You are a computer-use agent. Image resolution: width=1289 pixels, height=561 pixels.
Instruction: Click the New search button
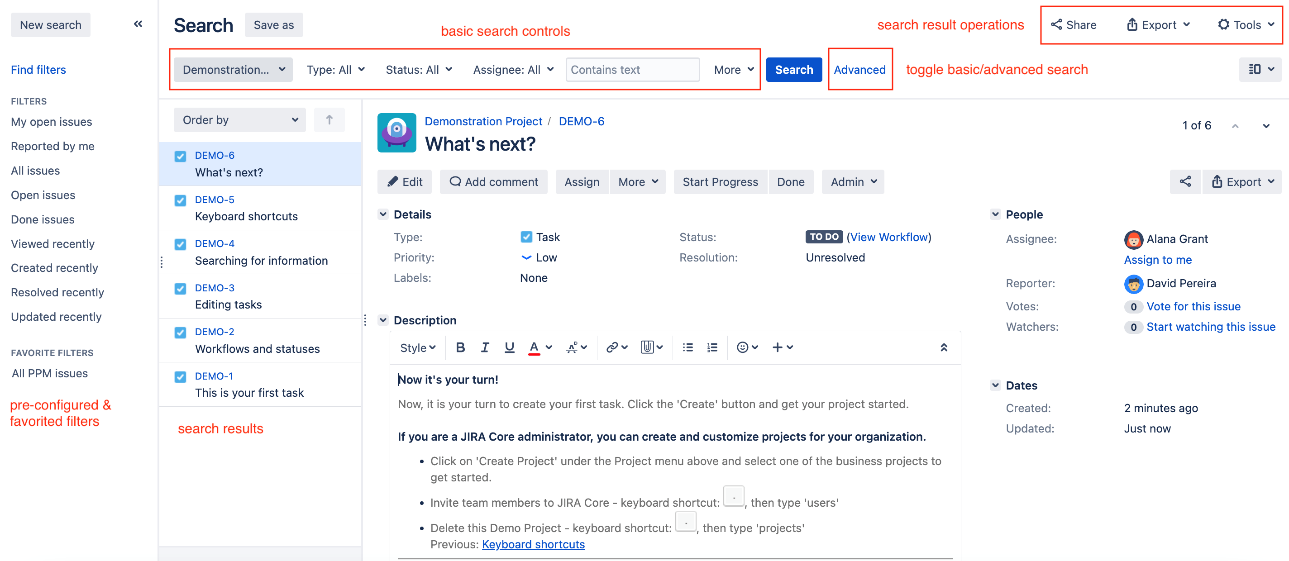[x=51, y=25]
